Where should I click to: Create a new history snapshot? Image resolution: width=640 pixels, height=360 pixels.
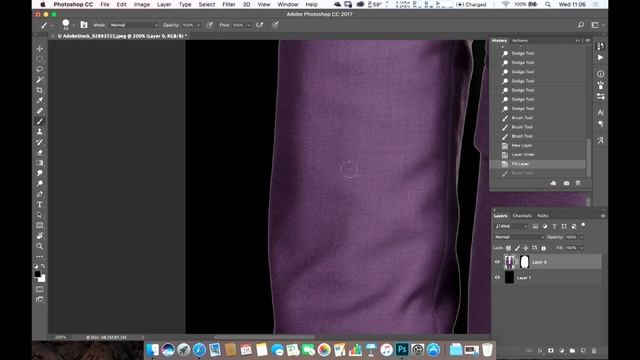coord(566,183)
